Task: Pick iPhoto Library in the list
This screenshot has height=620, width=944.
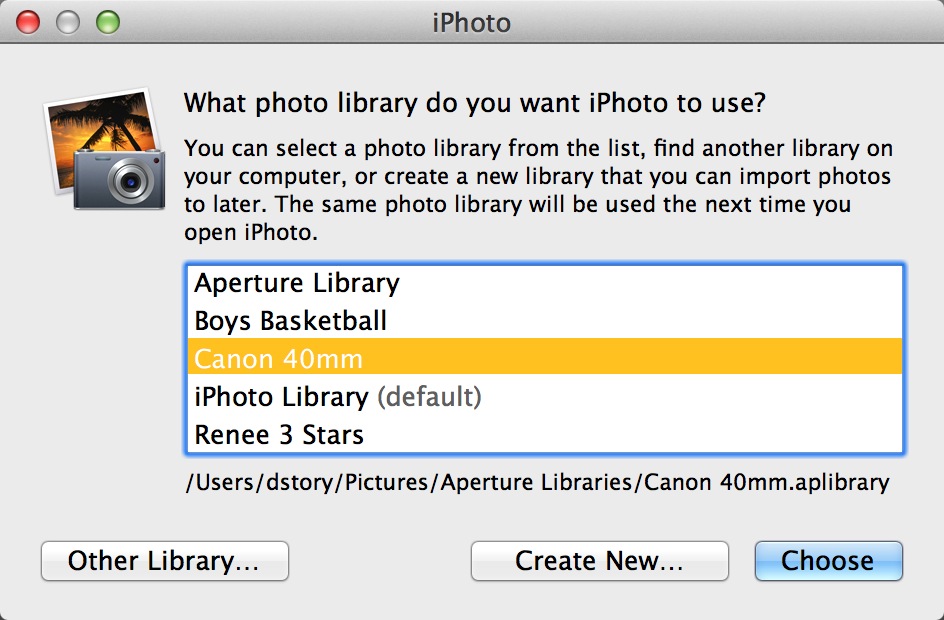Action: click(281, 397)
